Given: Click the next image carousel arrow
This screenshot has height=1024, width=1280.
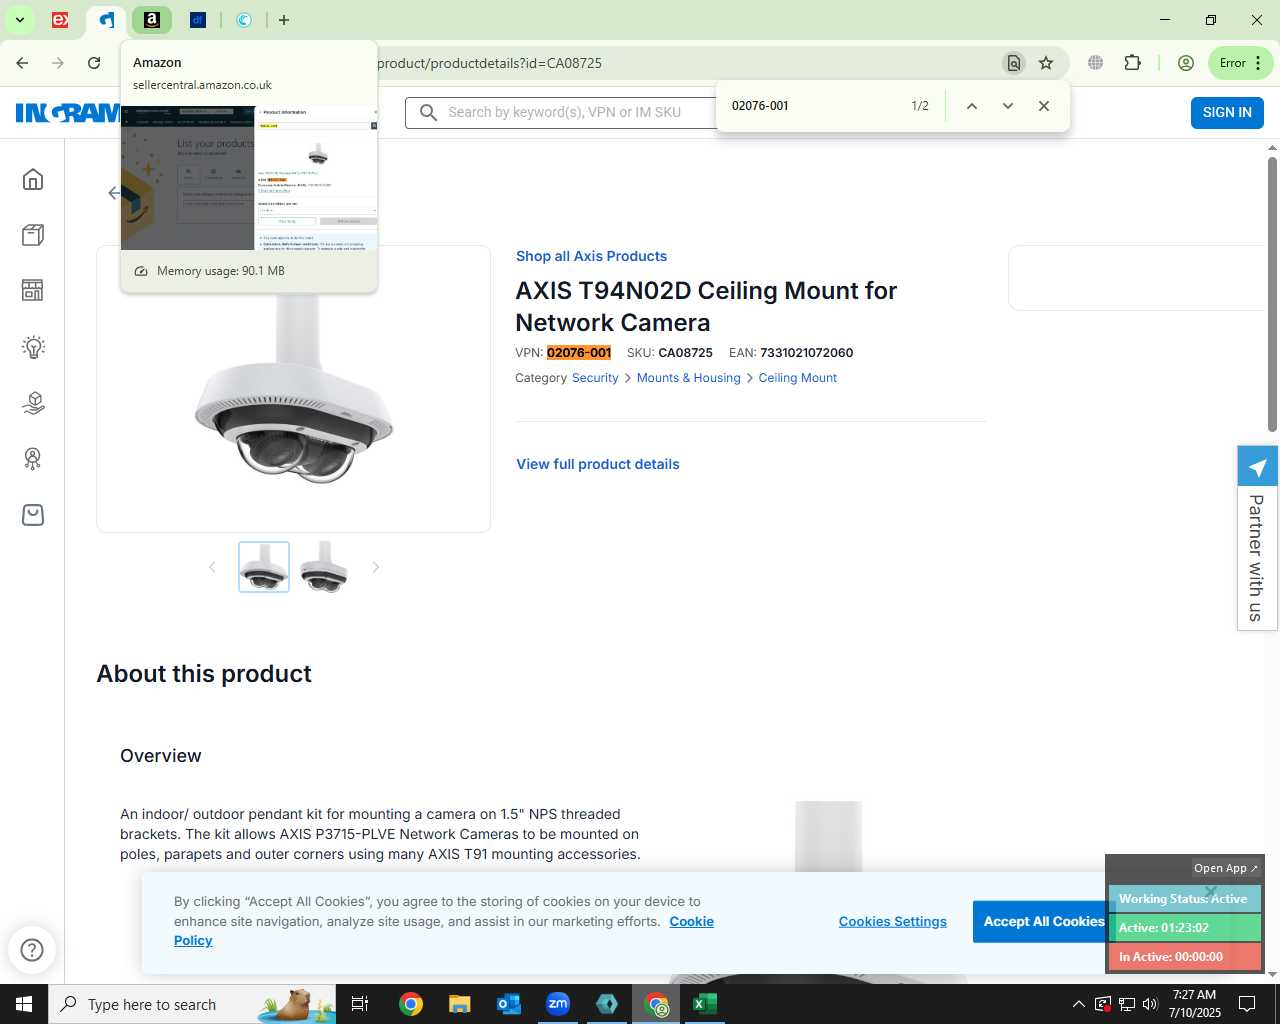Looking at the screenshot, I should pyautogui.click(x=376, y=567).
